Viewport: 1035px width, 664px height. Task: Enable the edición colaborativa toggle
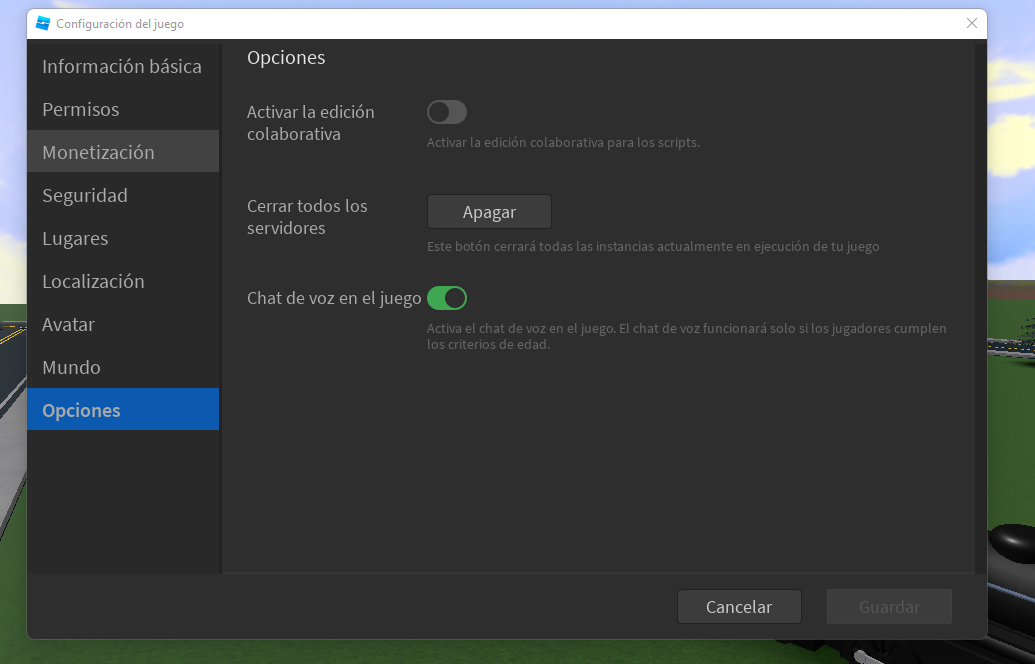(447, 112)
